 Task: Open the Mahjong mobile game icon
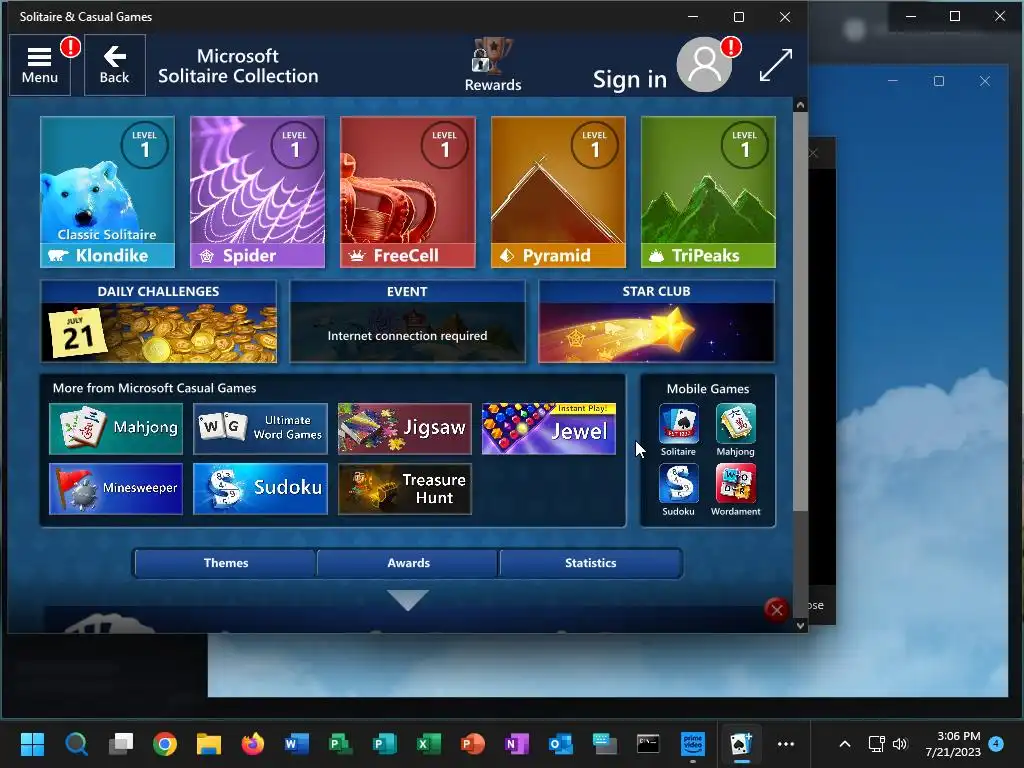click(735, 430)
